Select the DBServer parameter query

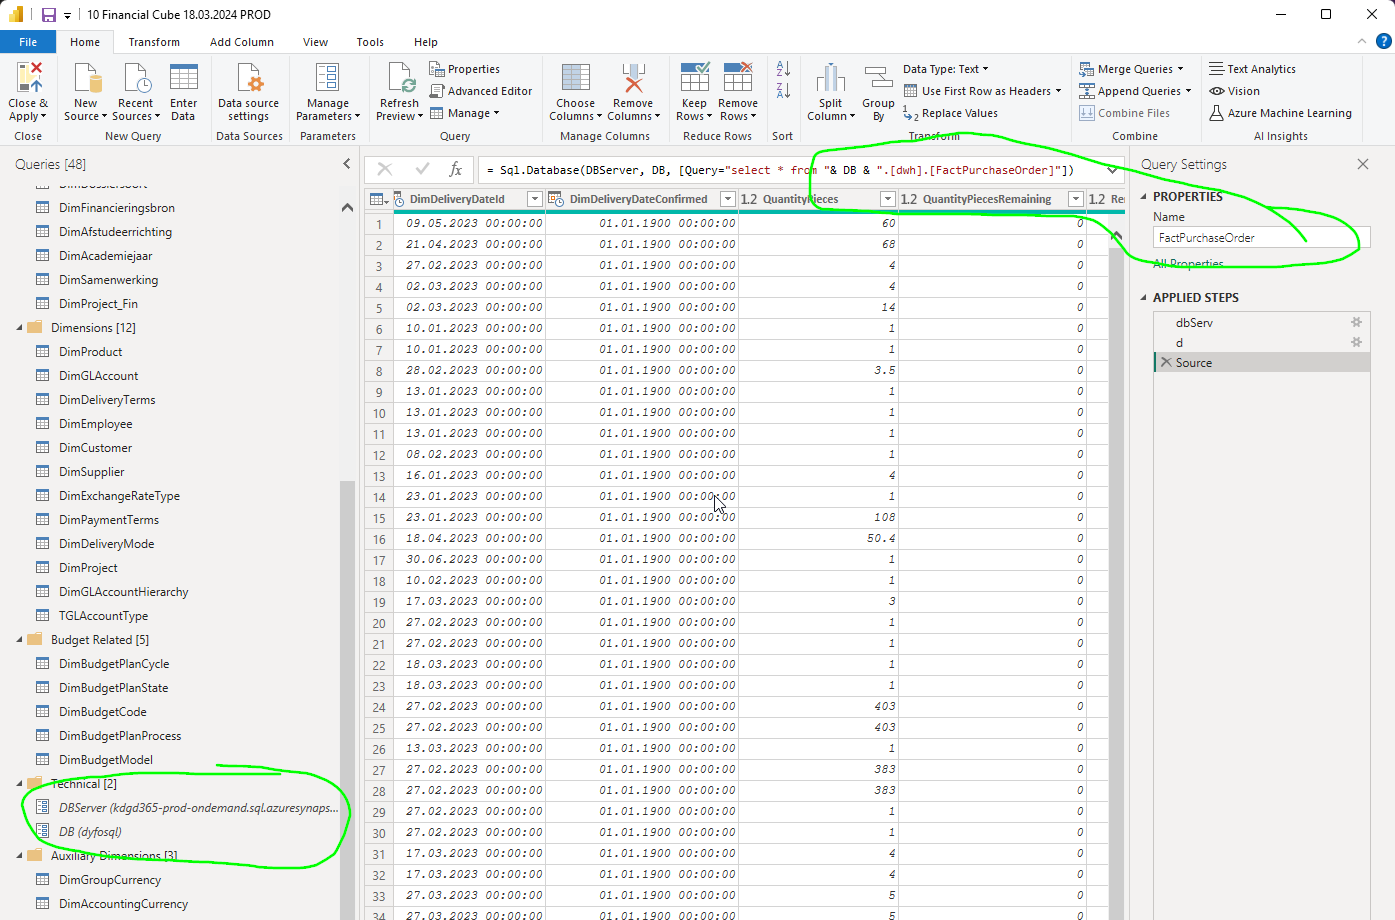[198, 808]
